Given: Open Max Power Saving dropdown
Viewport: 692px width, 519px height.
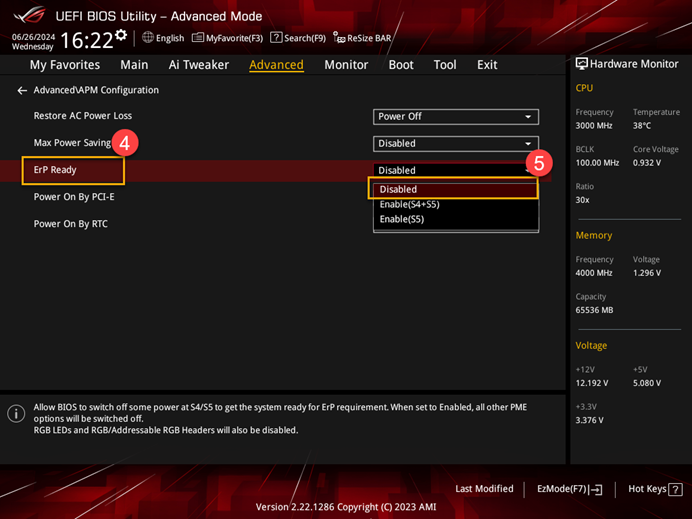Looking at the screenshot, I should click(x=456, y=143).
